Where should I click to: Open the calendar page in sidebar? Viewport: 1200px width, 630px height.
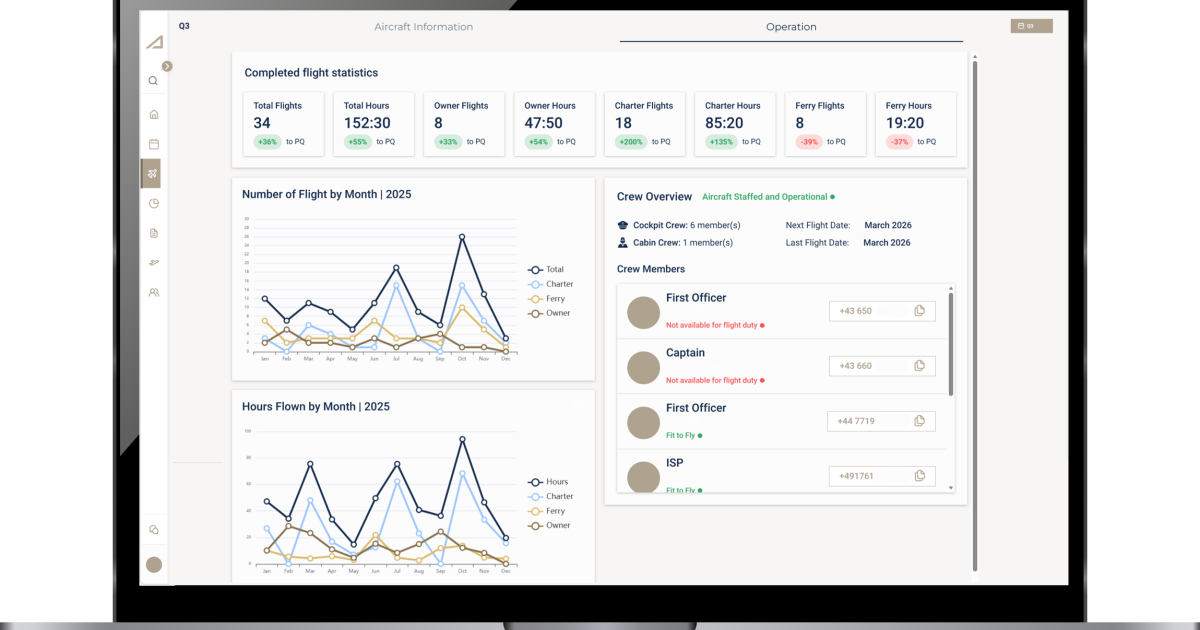click(x=153, y=144)
